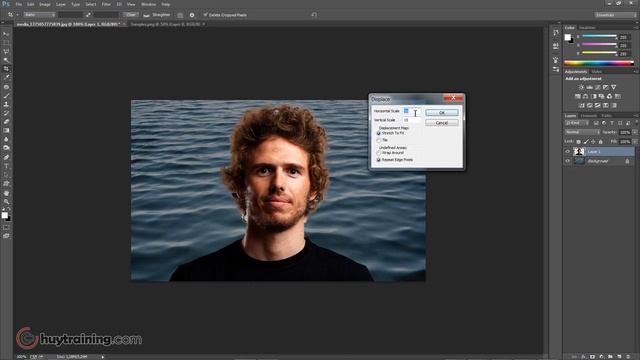Open the File menu
Screen dimensions: 640x360
[x=18, y=4]
